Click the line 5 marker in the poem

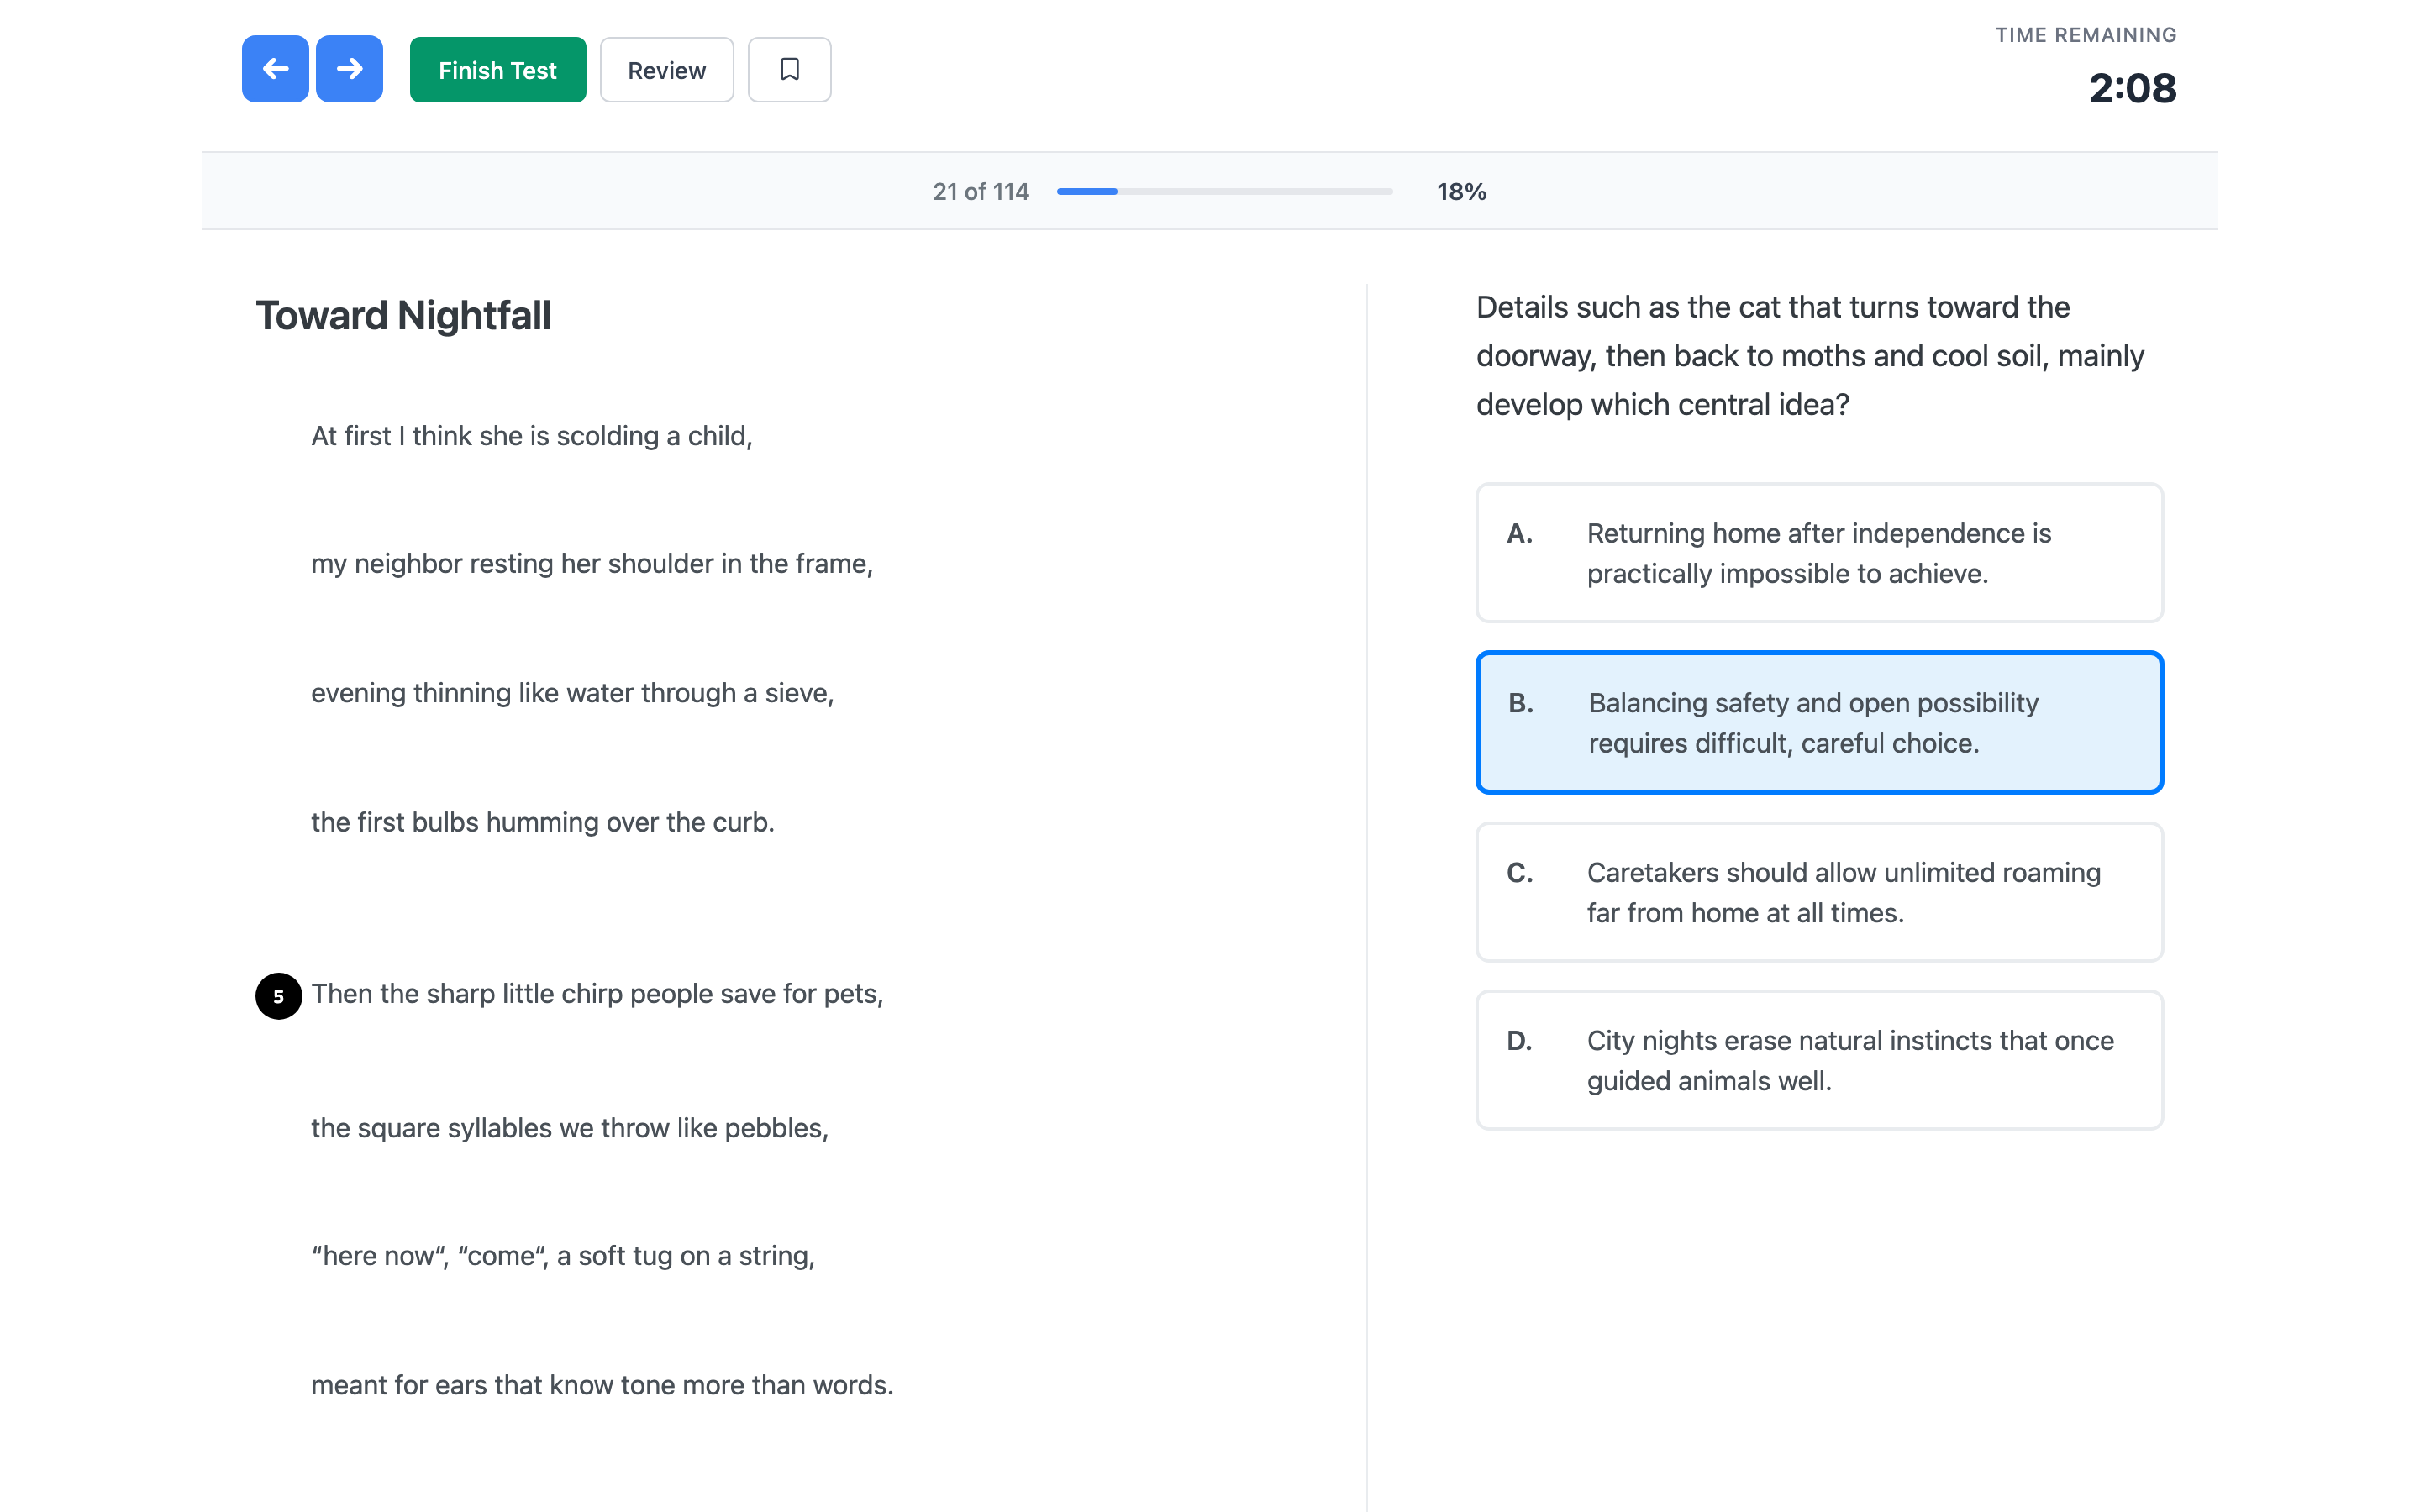pyautogui.click(x=278, y=996)
